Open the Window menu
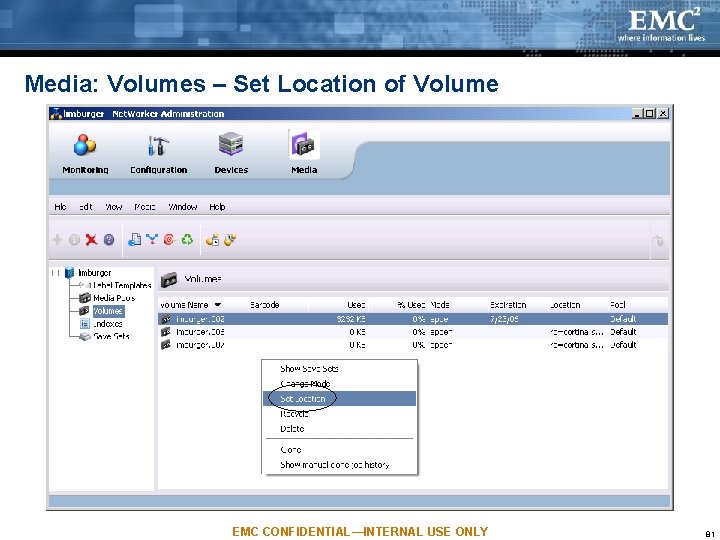This screenshot has height=540, width=720. (182, 207)
